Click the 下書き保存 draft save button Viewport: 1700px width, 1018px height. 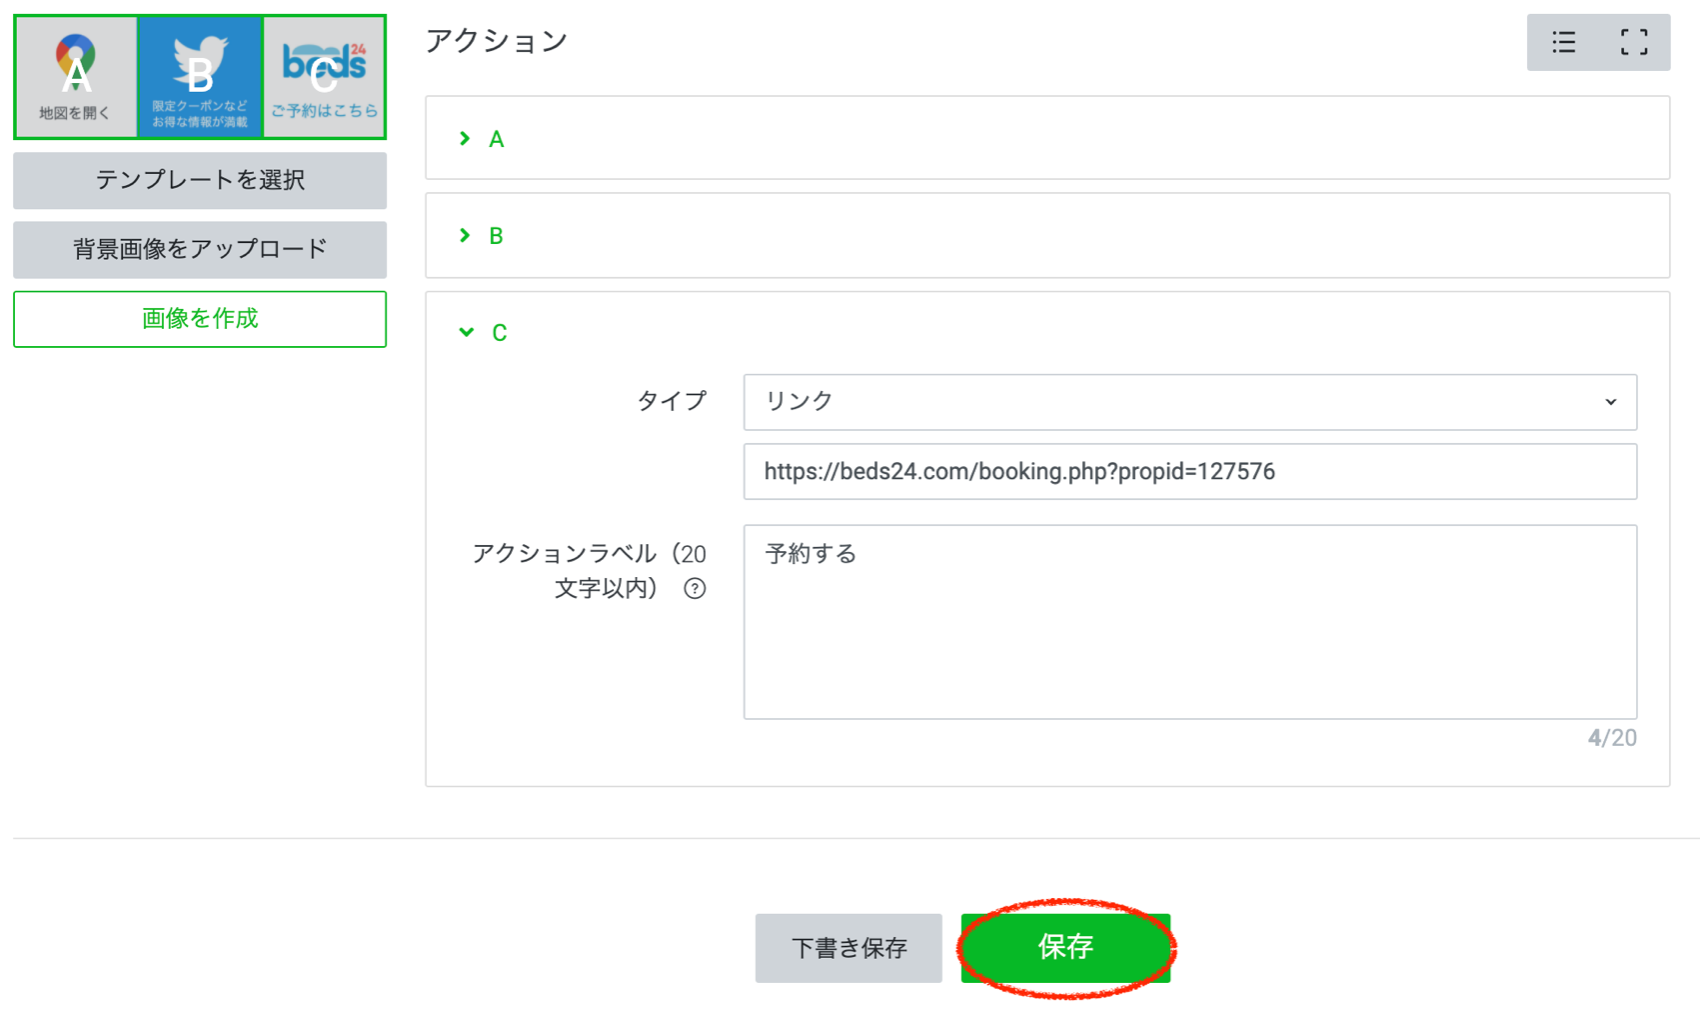(848, 947)
